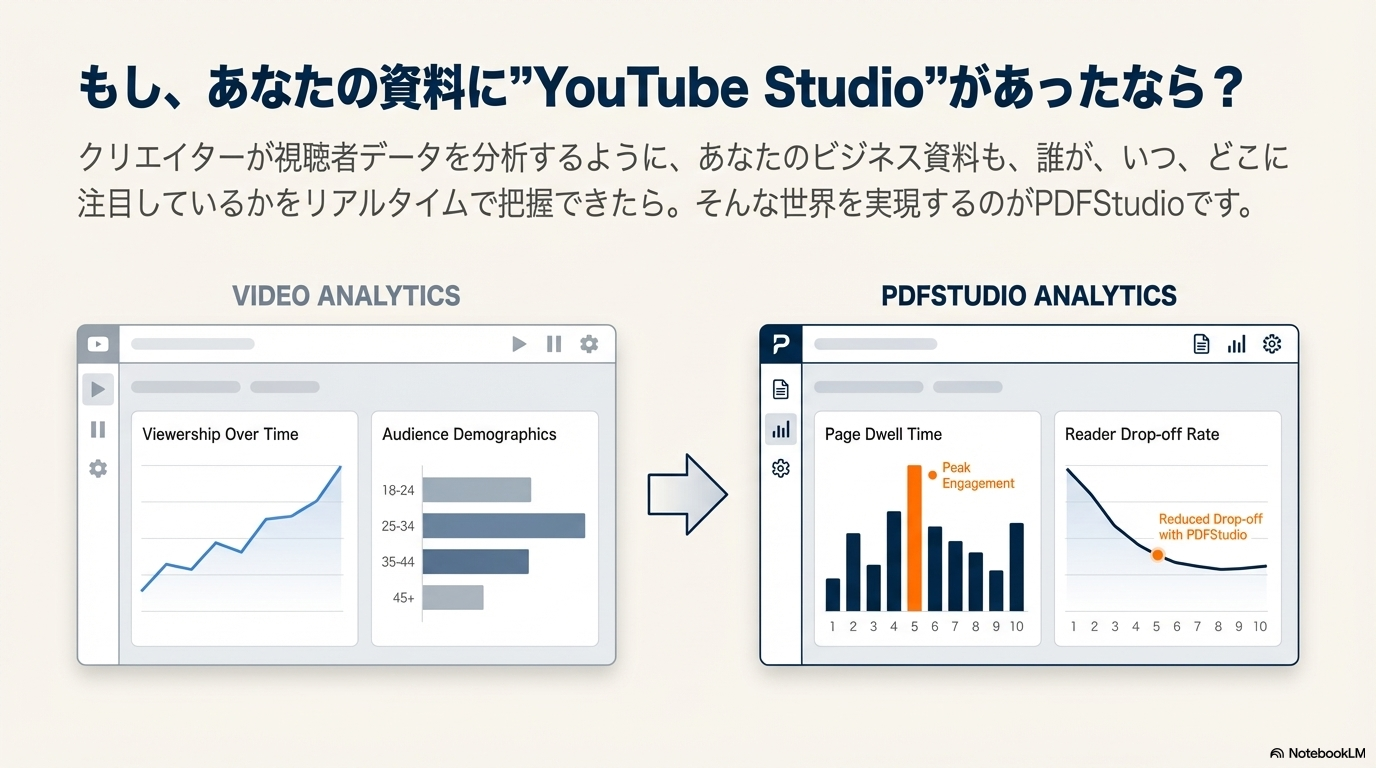Open the gear settings in PDFStudio top bar
Image resolution: width=1376 pixels, height=768 pixels.
pyautogui.click(x=1272, y=344)
